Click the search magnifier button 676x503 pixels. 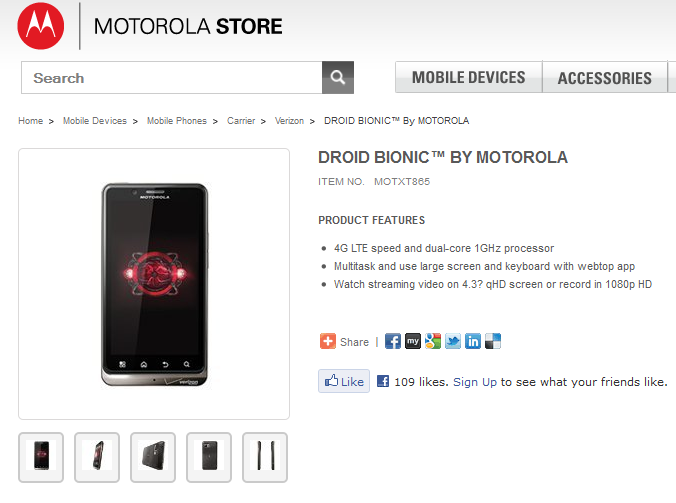click(338, 77)
